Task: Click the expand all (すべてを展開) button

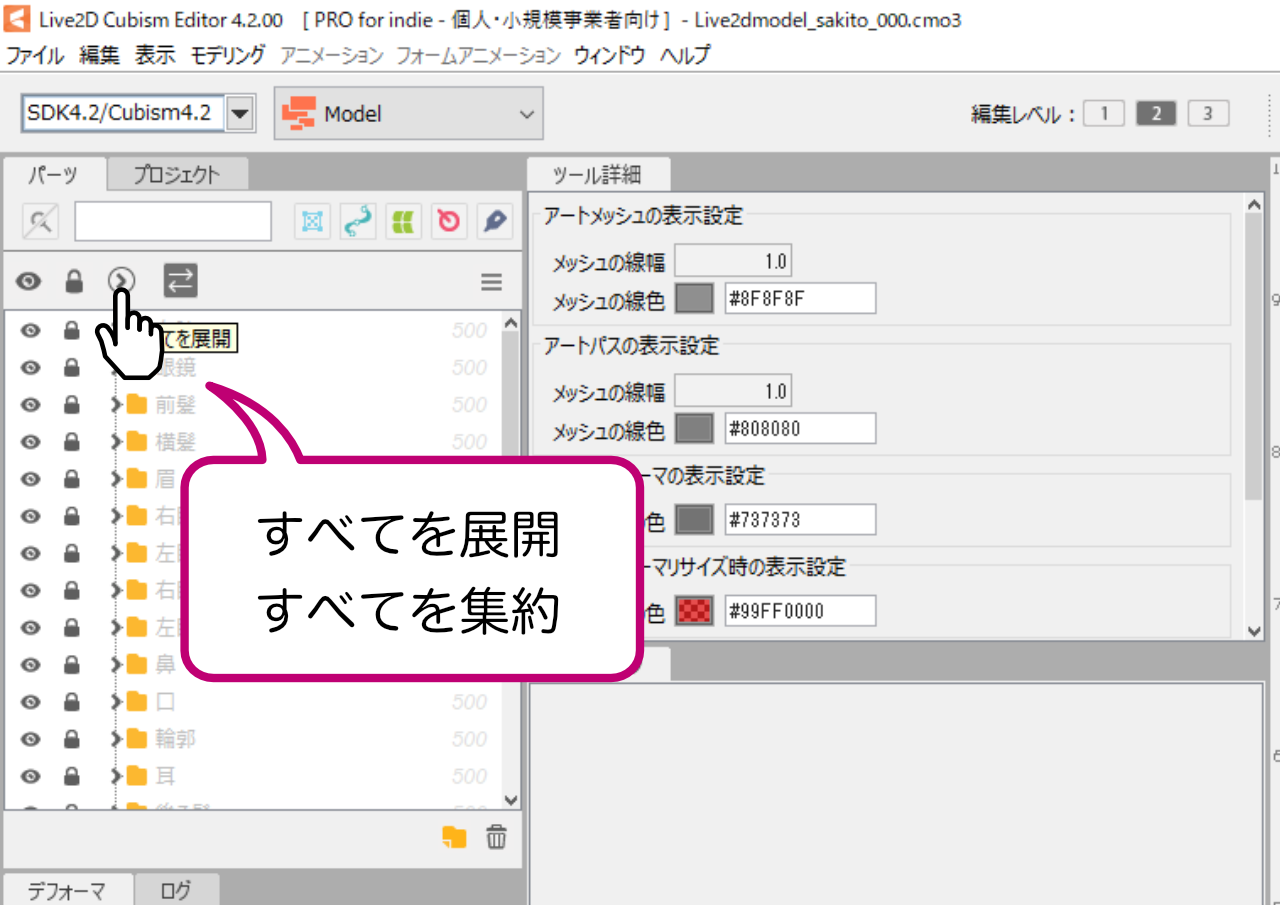Action: coord(122,282)
